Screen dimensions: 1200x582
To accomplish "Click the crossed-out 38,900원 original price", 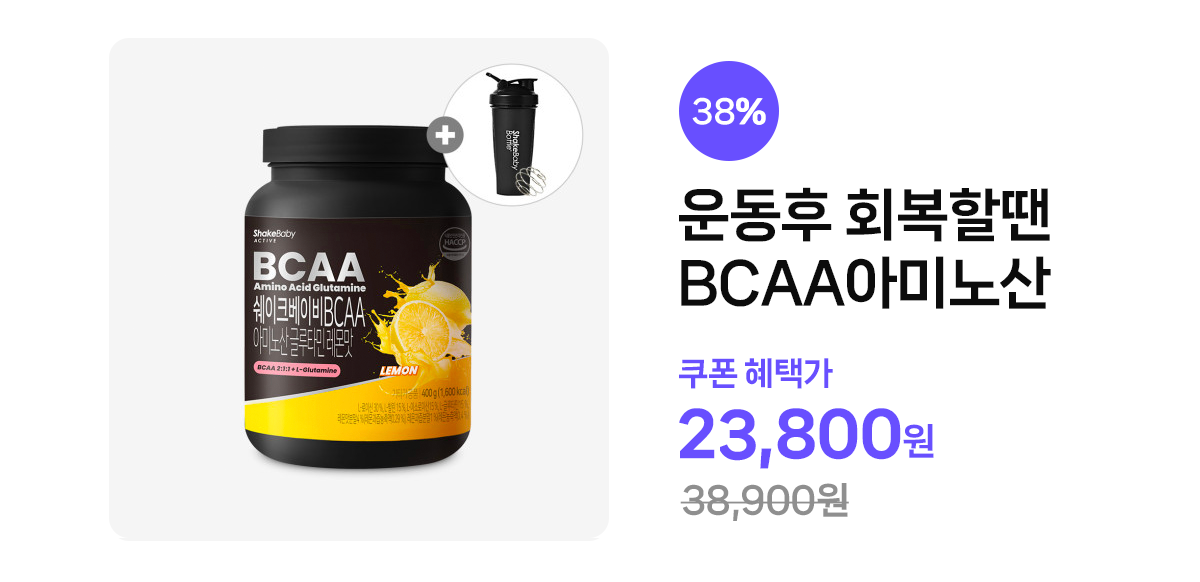I will 765,501.
